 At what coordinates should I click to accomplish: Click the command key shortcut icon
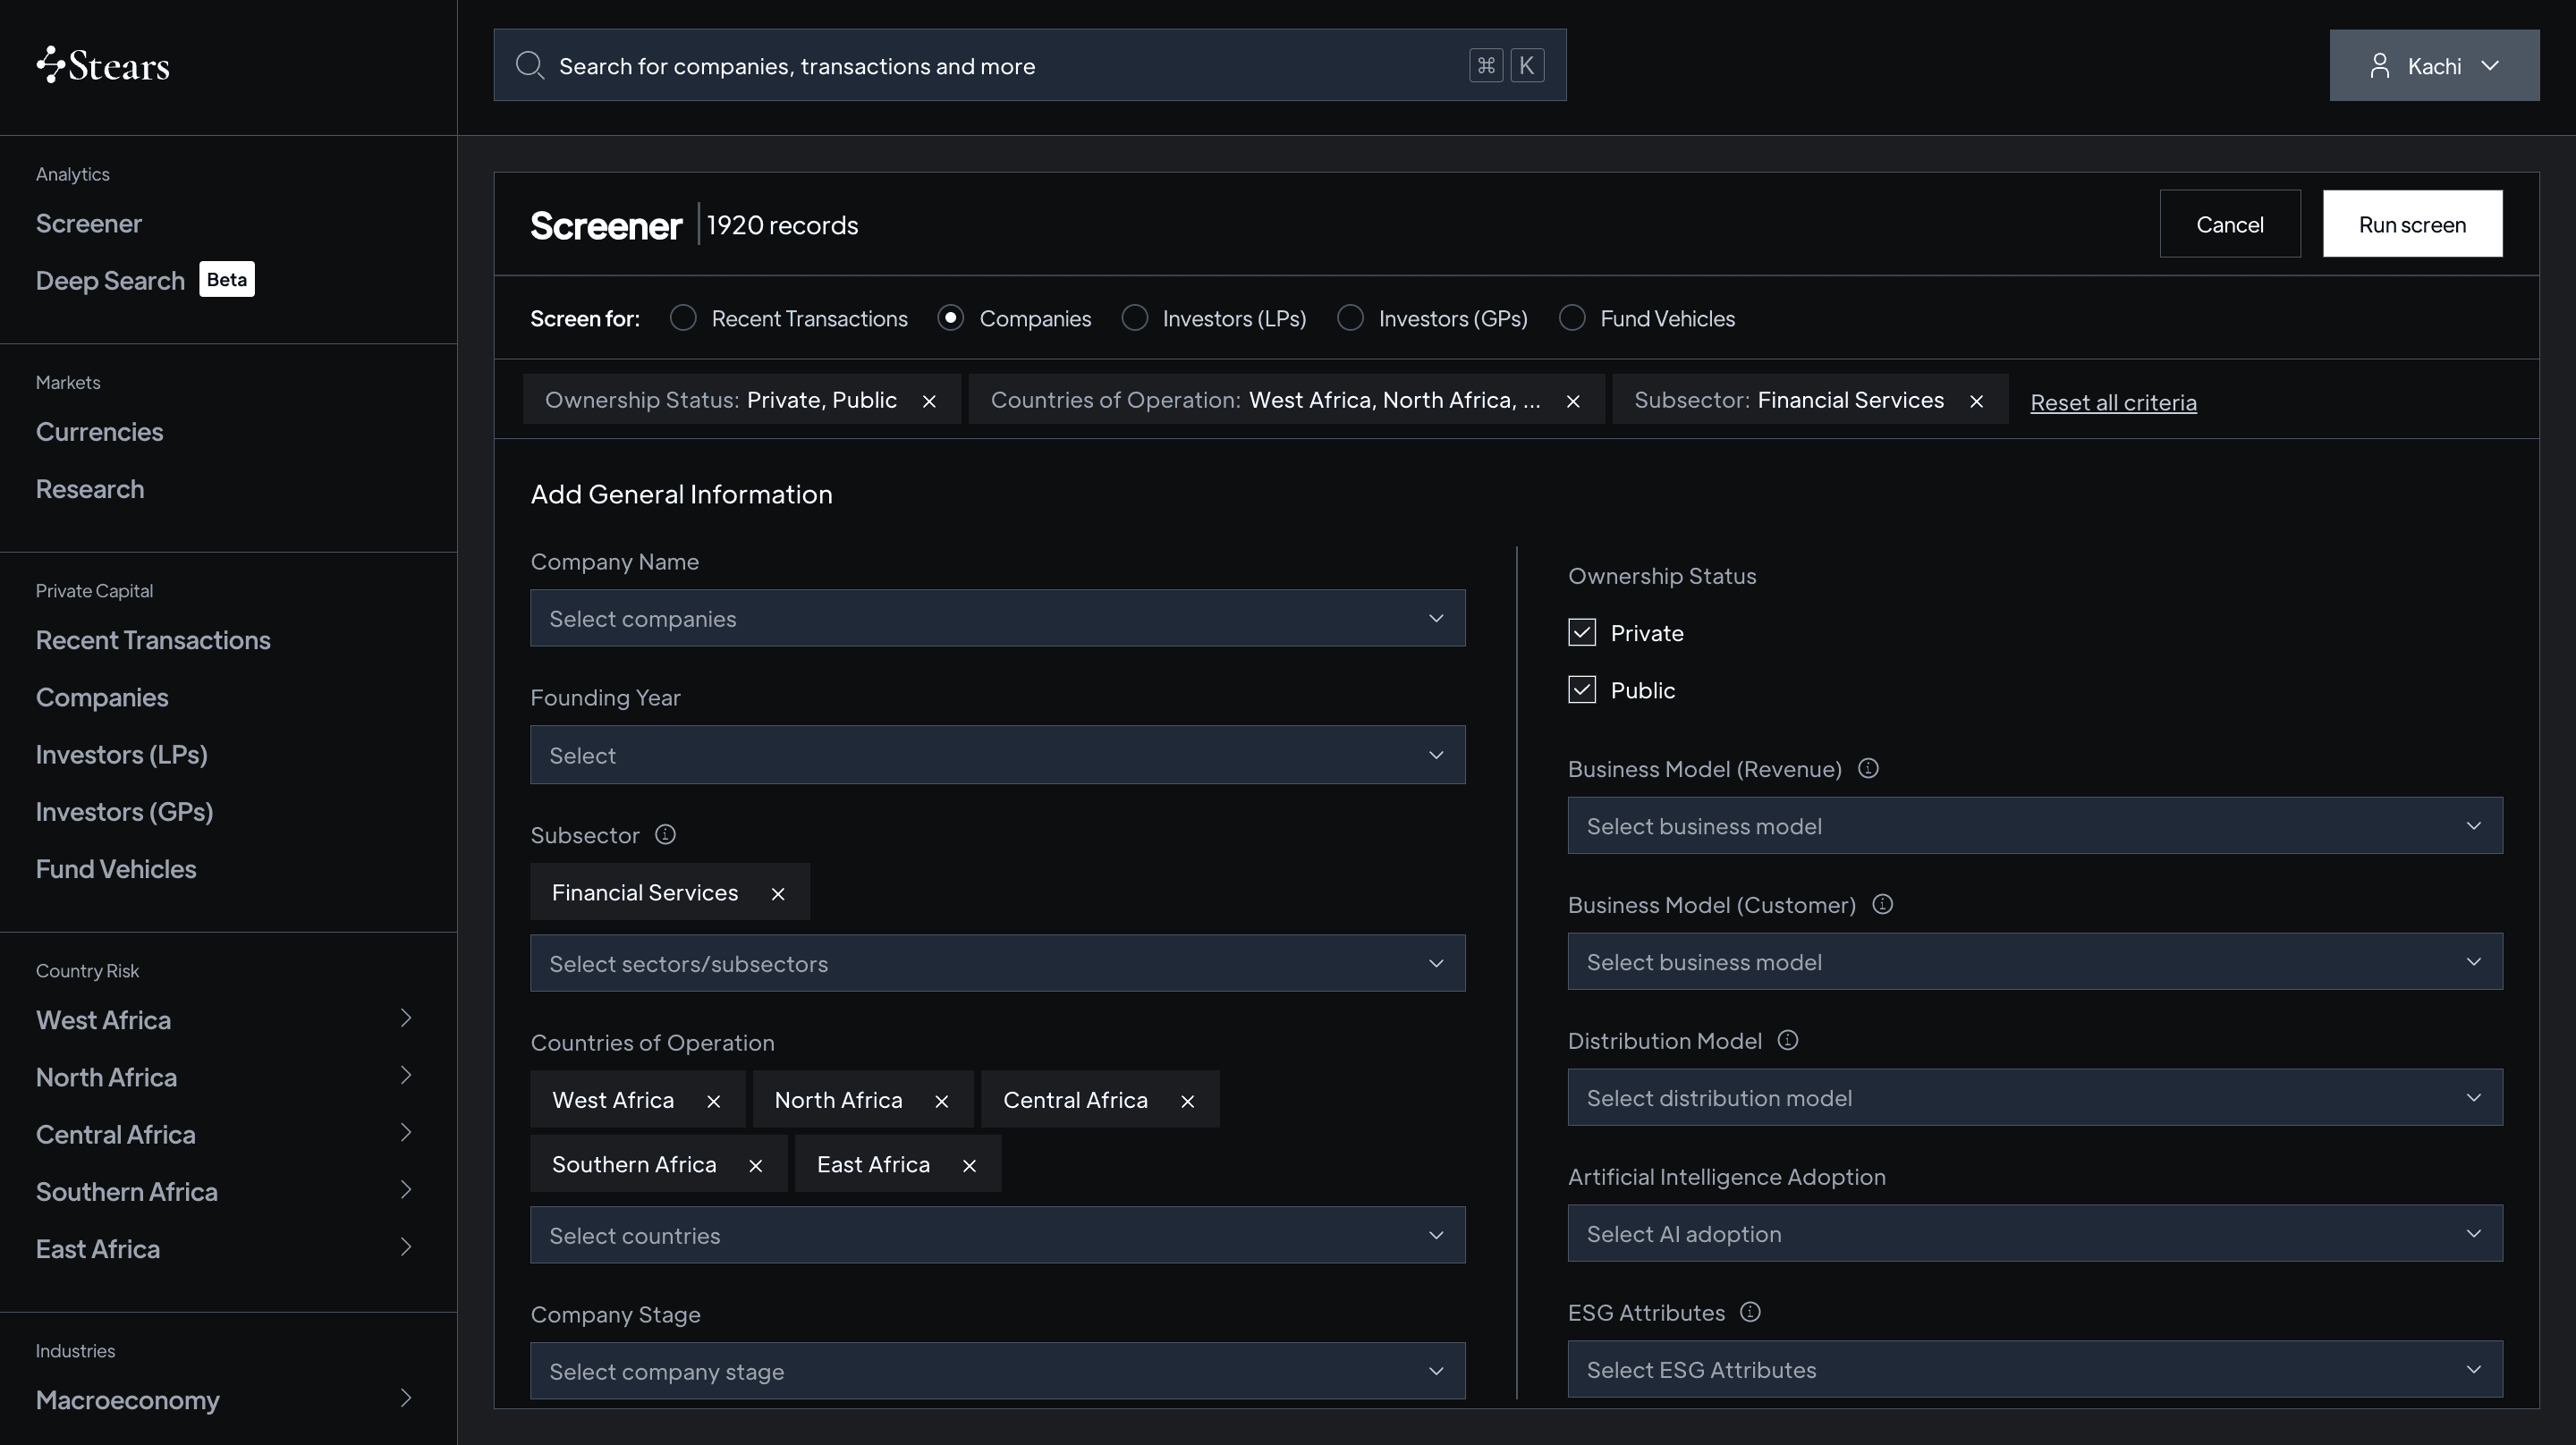tap(1486, 66)
